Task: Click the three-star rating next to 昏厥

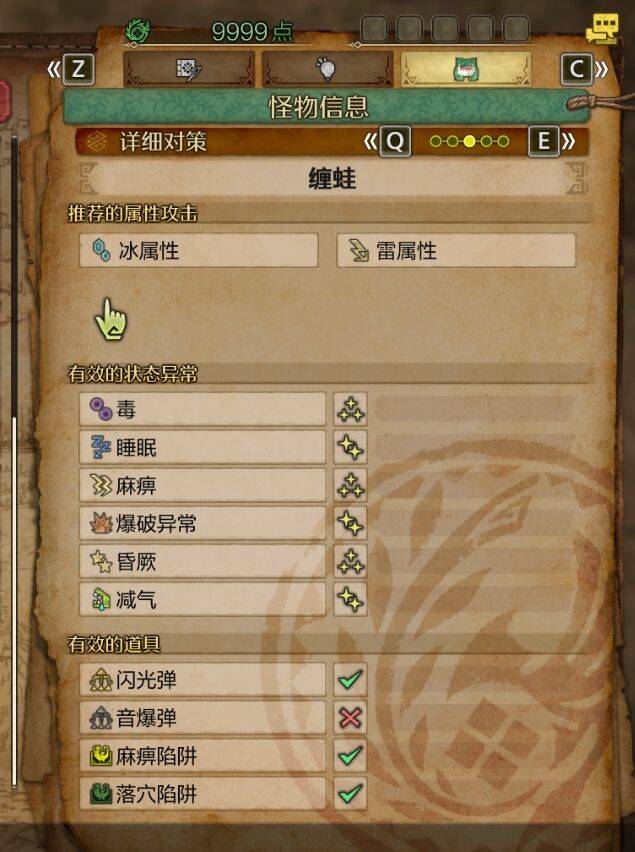Action: pos(350,561)
